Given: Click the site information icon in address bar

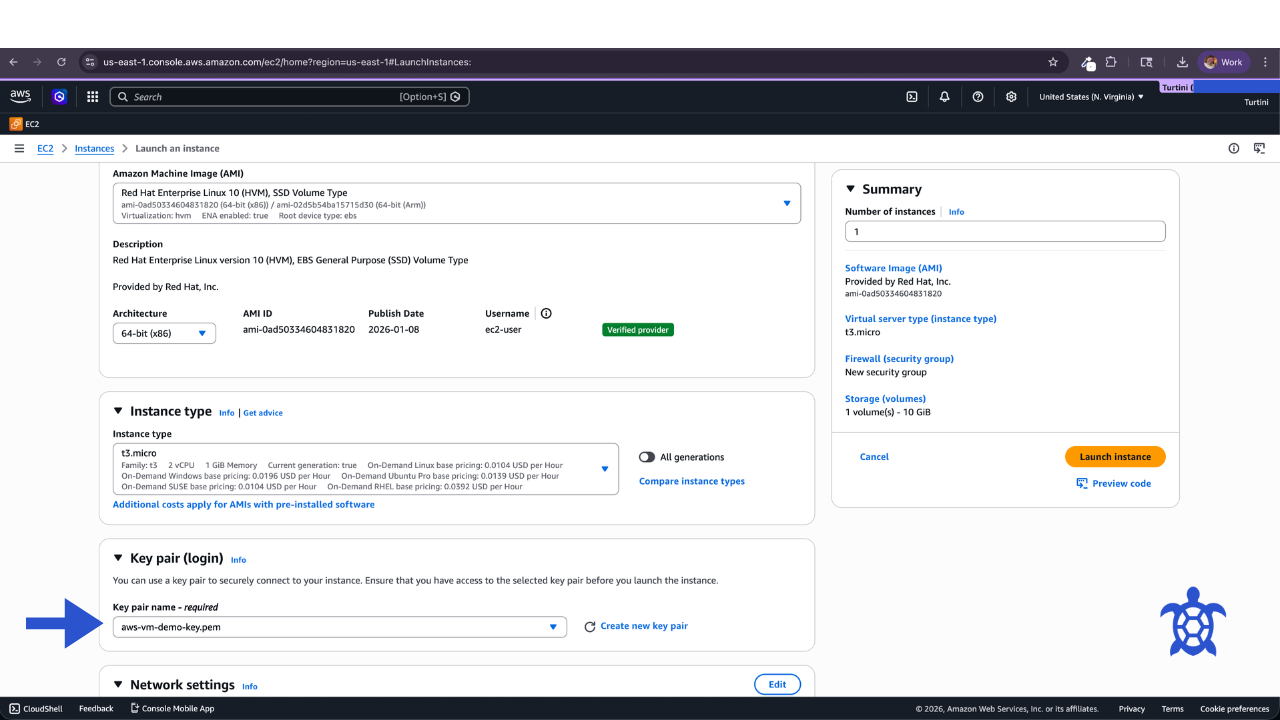Looking at the screenshot, I should click(88, 62).
